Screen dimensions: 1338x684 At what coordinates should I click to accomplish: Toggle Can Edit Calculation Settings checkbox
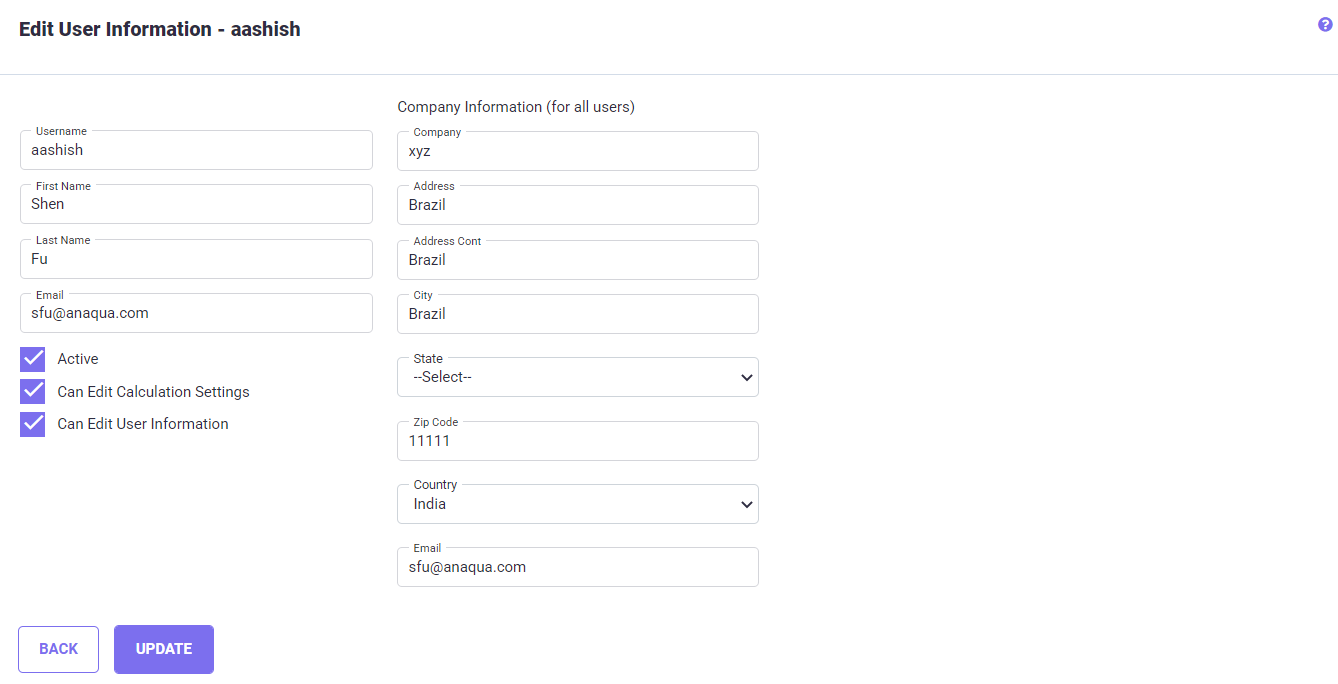[33, 392]
